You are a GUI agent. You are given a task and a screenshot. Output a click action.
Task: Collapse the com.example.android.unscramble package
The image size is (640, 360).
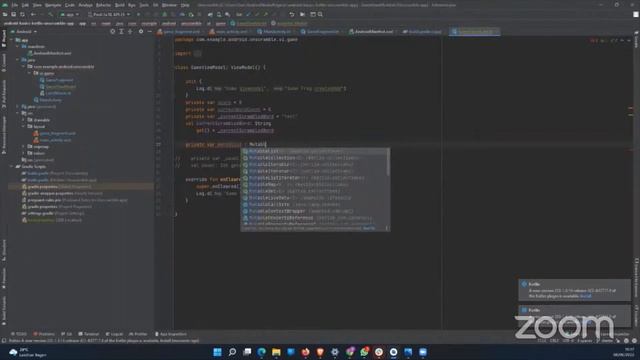pos(24,67)
